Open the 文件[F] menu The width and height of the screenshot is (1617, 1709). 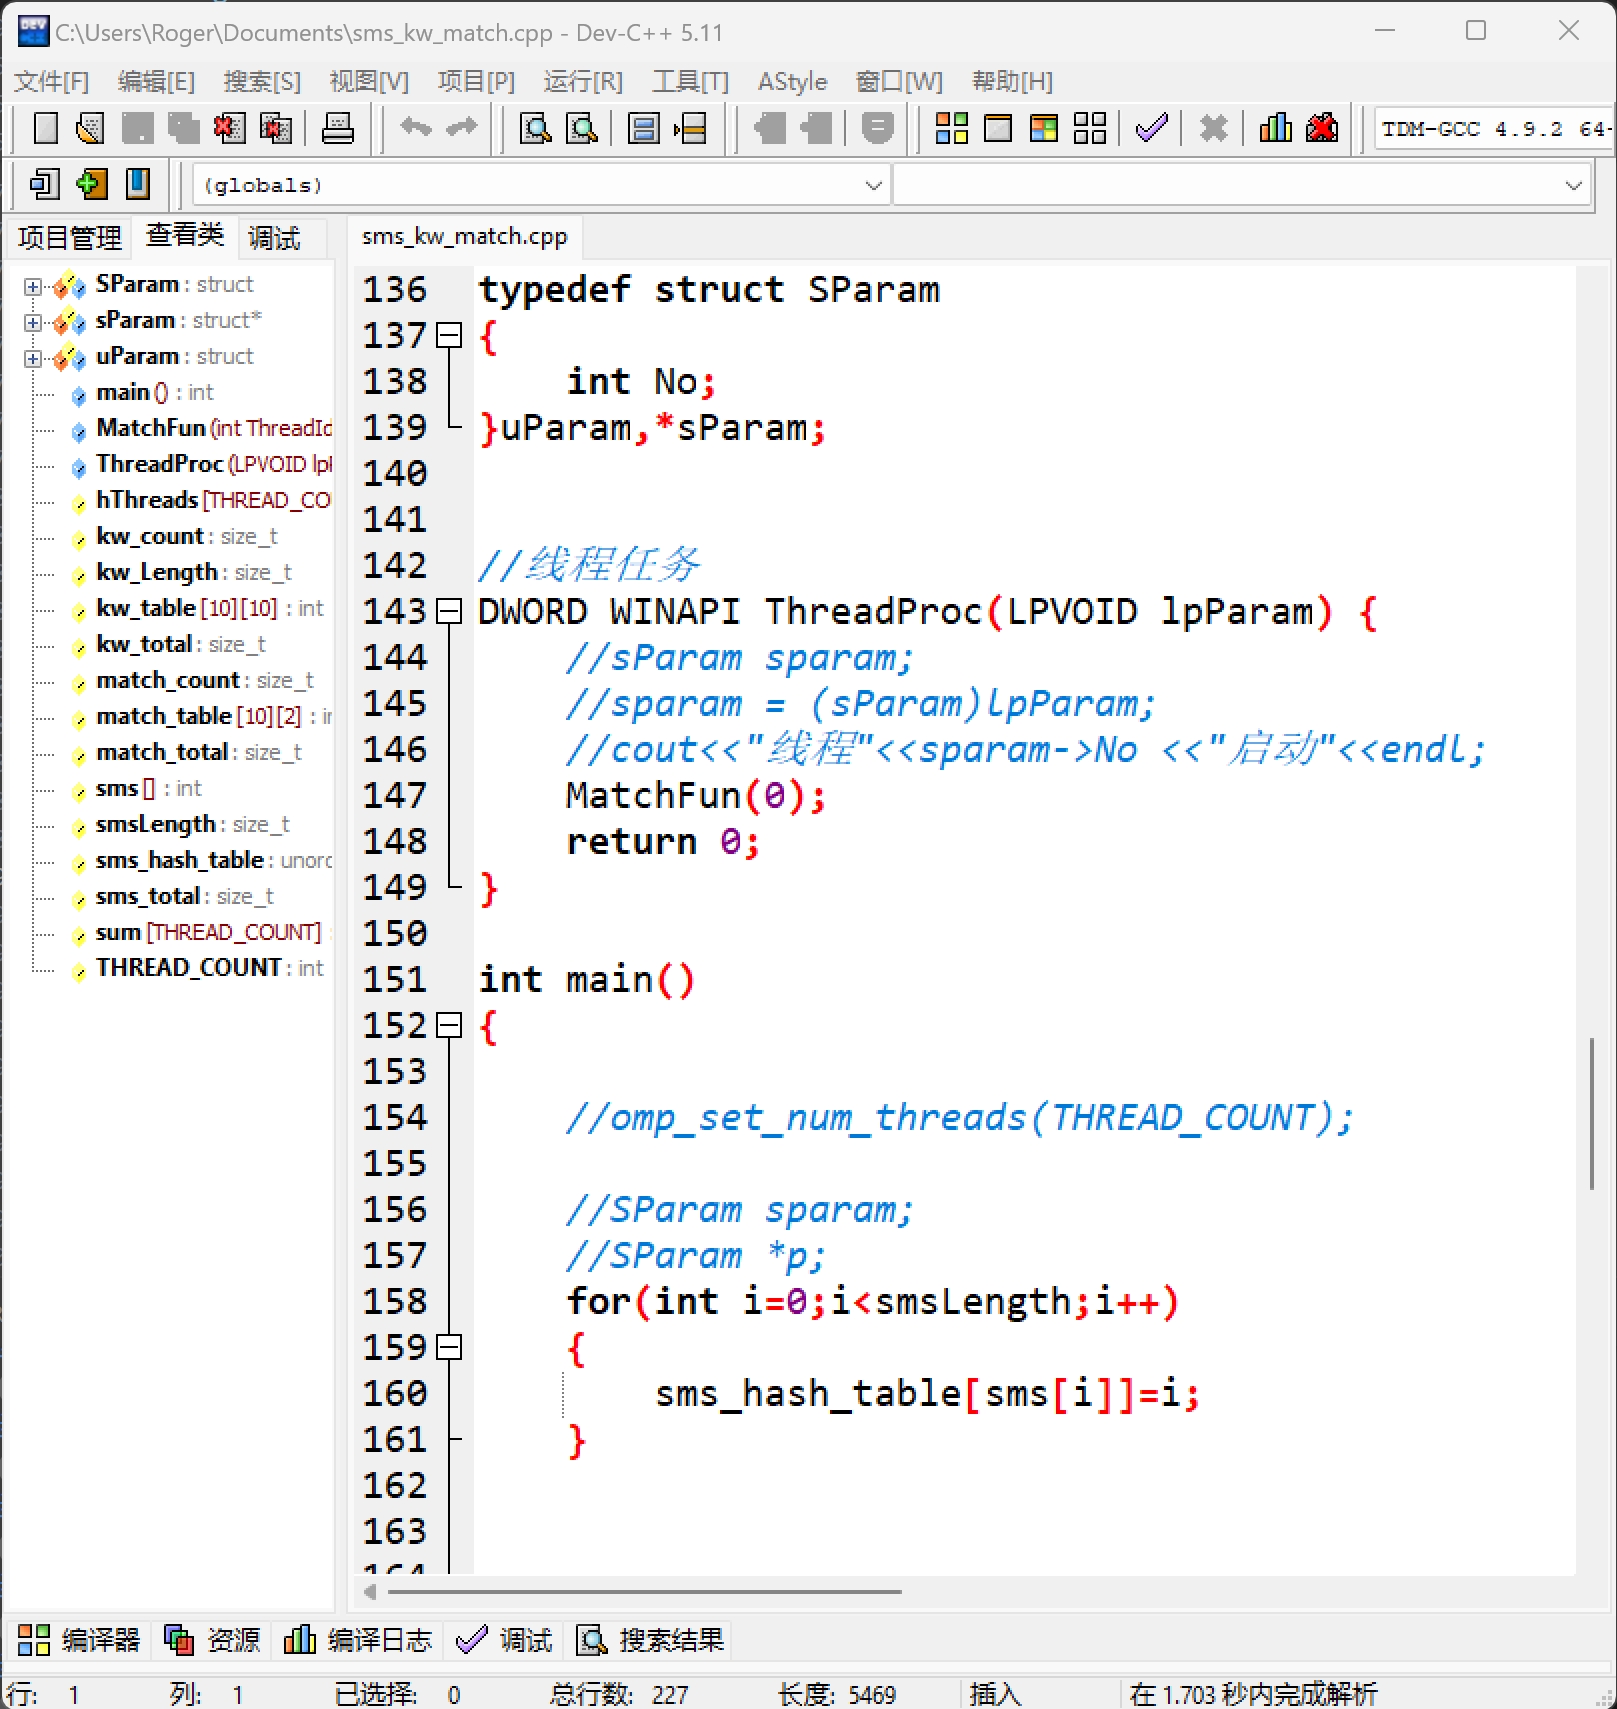tap(52, 81)
